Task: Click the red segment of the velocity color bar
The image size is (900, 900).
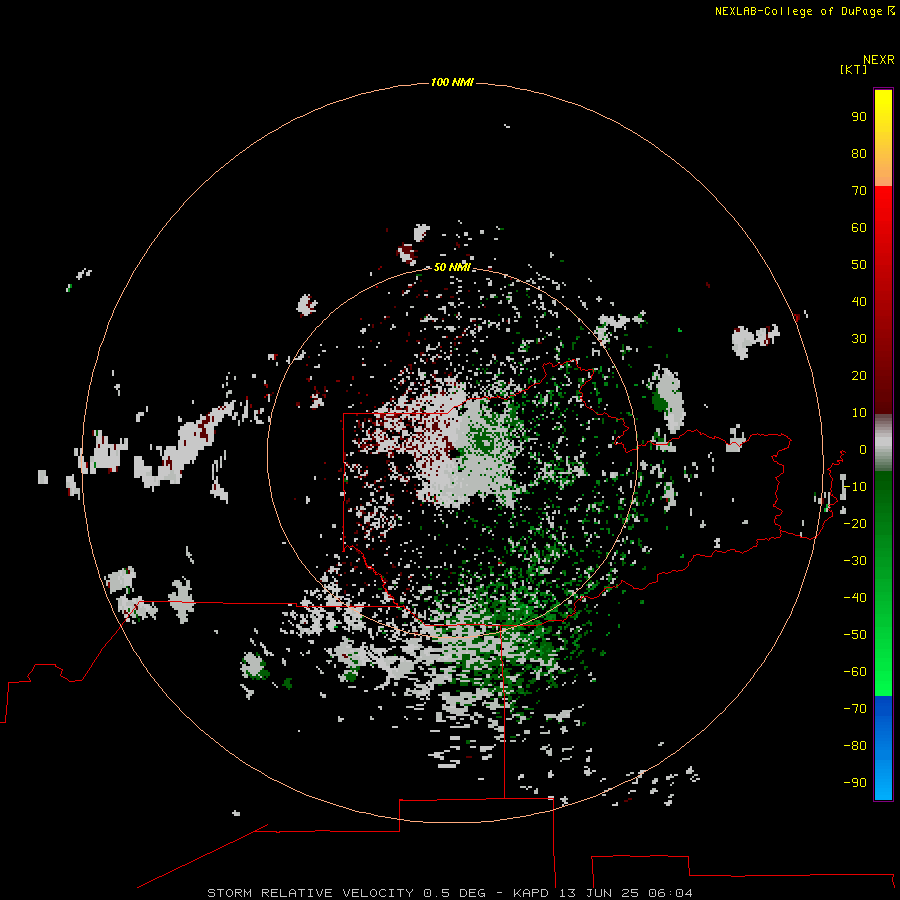Action: [x=883, y=298]
